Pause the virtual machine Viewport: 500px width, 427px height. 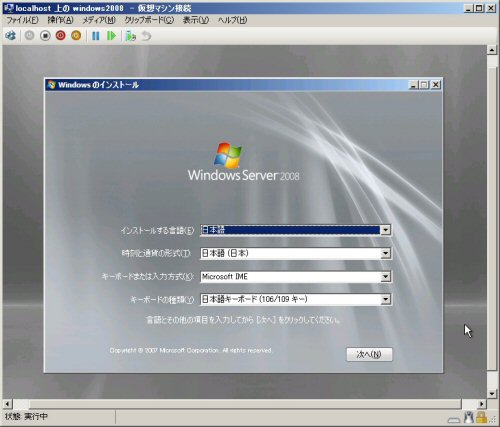(96, 36)
